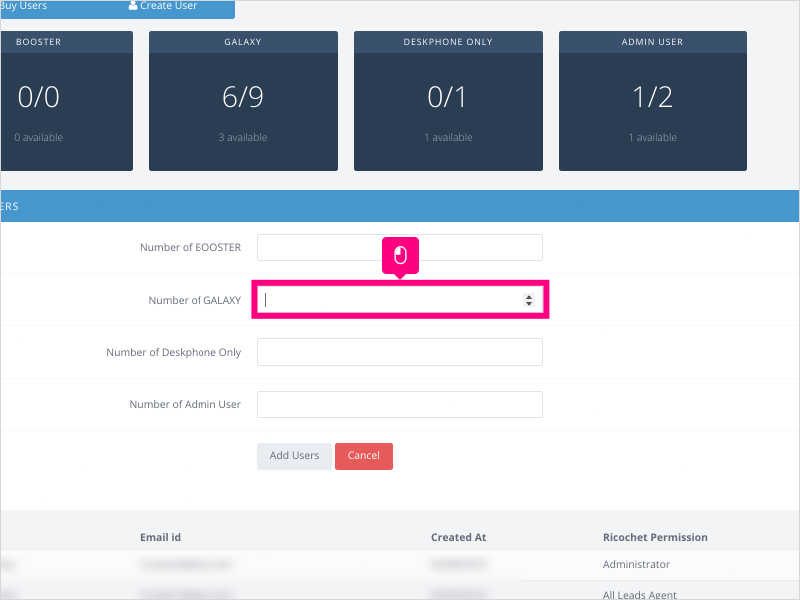Cancel the add users form
800x600 pixels.
[x=364, y=456]
